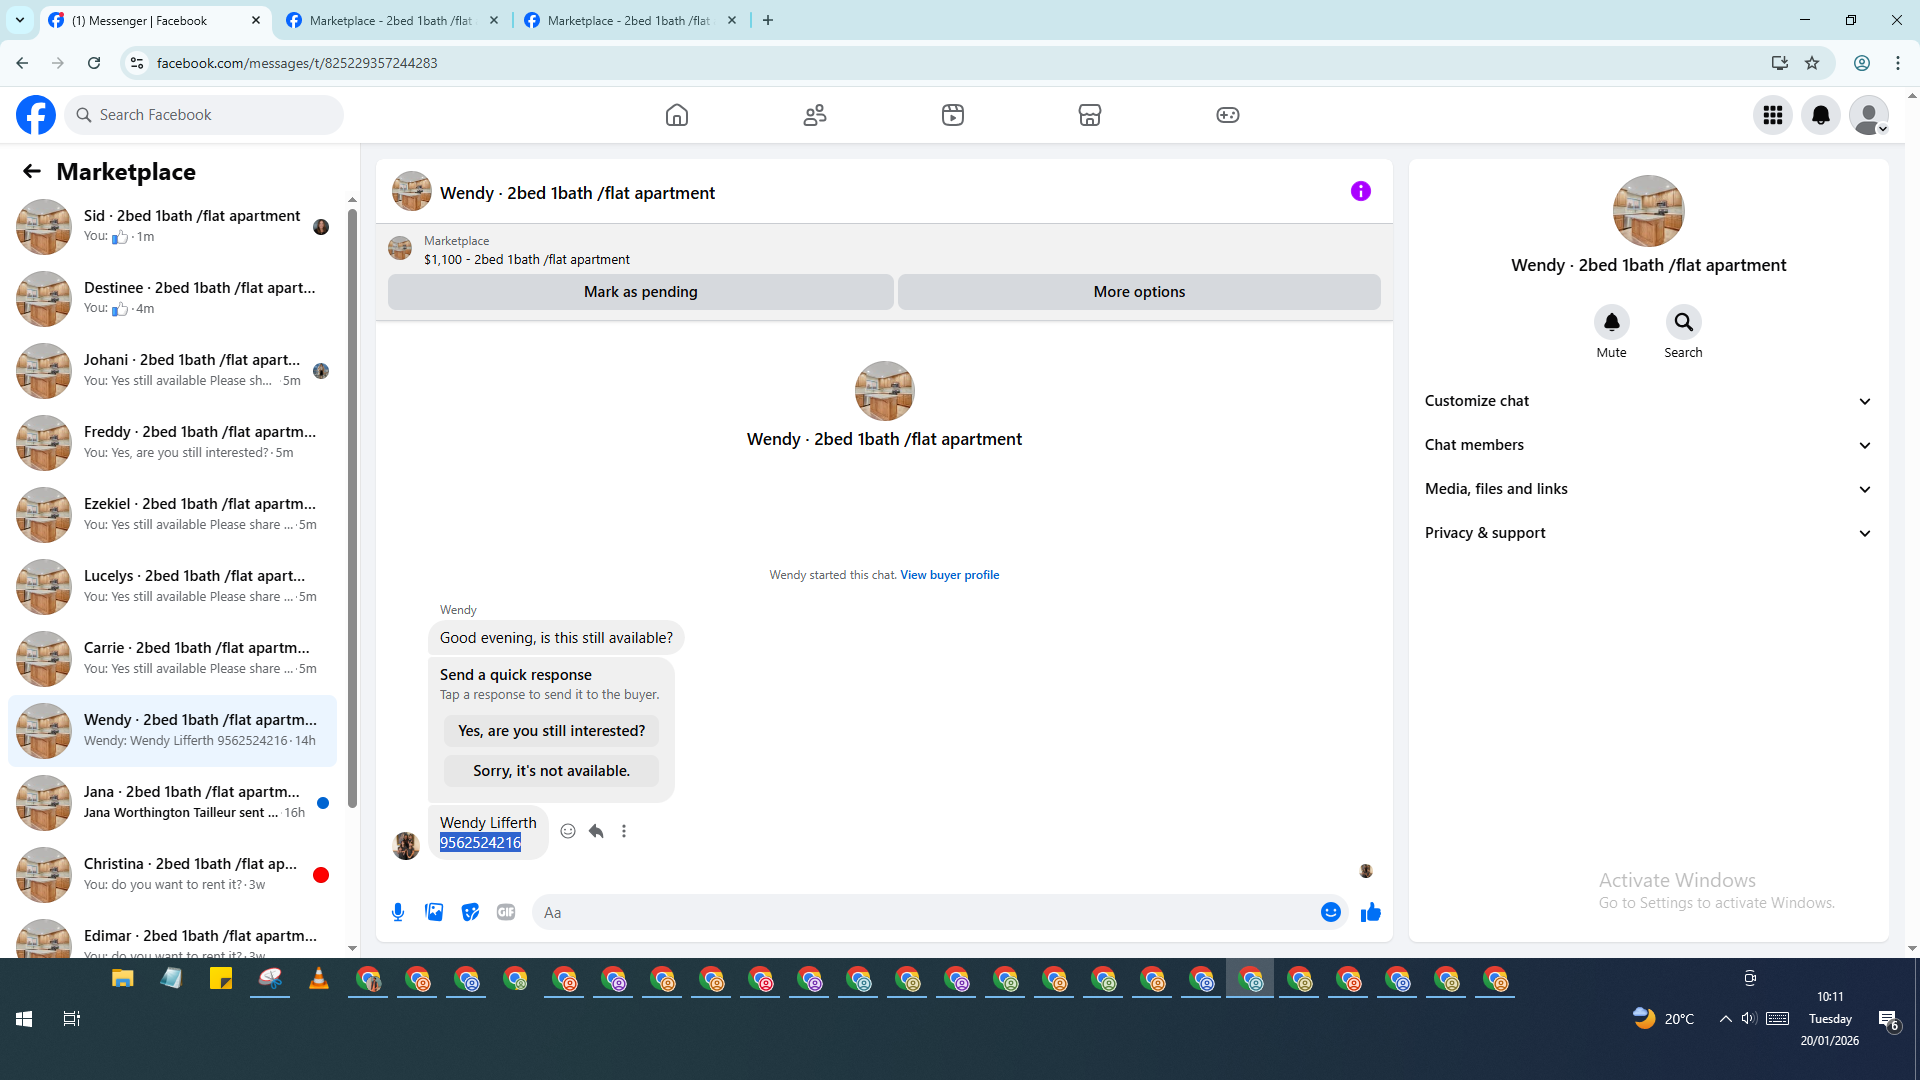The image size is (1920, 1080).
Task: Choose a sticker from the sticker icon
Action: tap(470, 912)
